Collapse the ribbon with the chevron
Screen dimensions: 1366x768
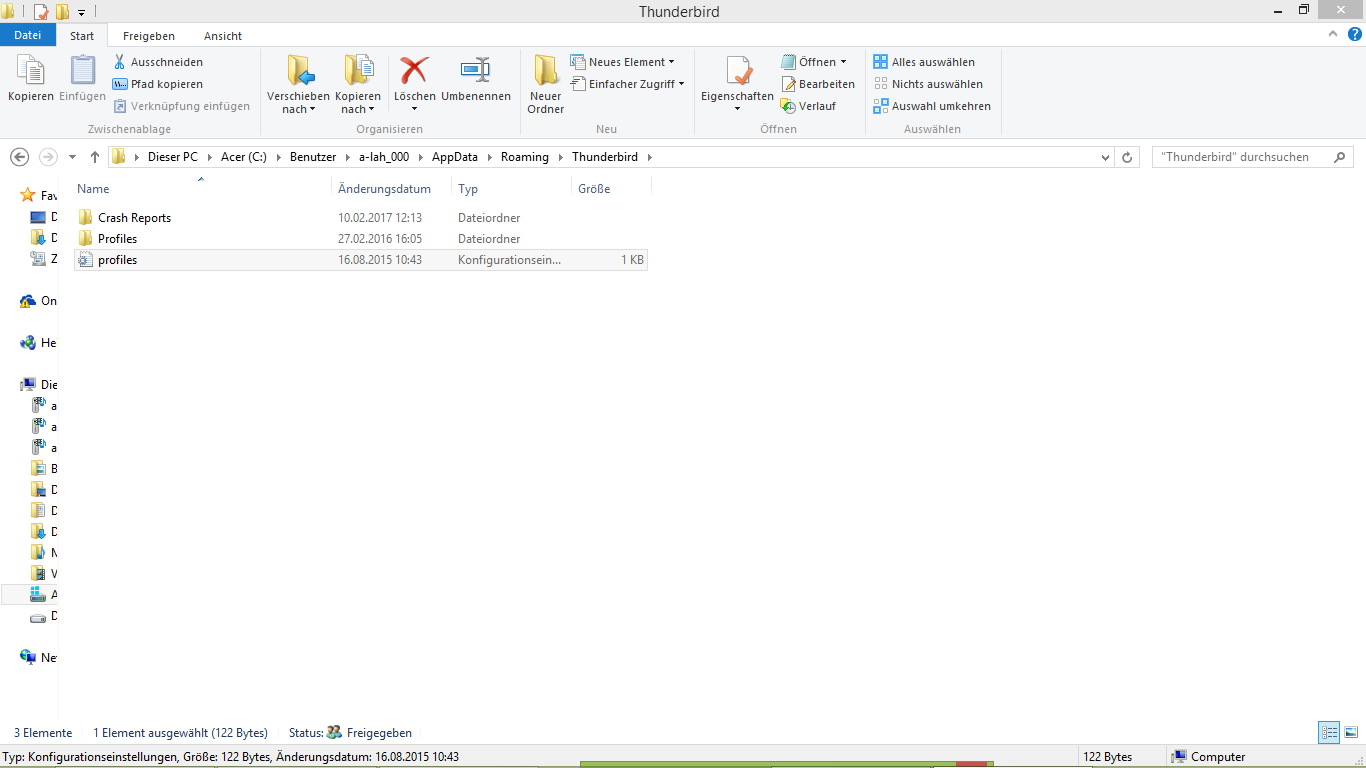coord(1333,34)
